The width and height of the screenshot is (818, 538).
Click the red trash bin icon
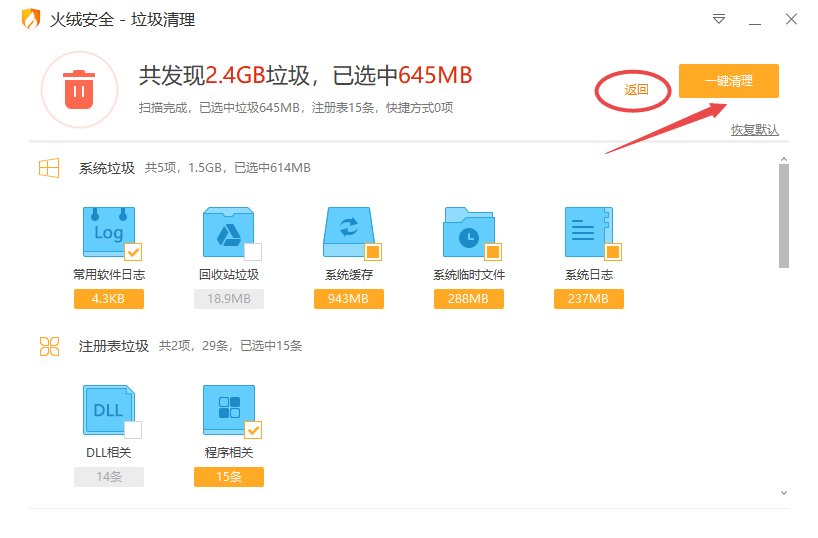point(79,90)
